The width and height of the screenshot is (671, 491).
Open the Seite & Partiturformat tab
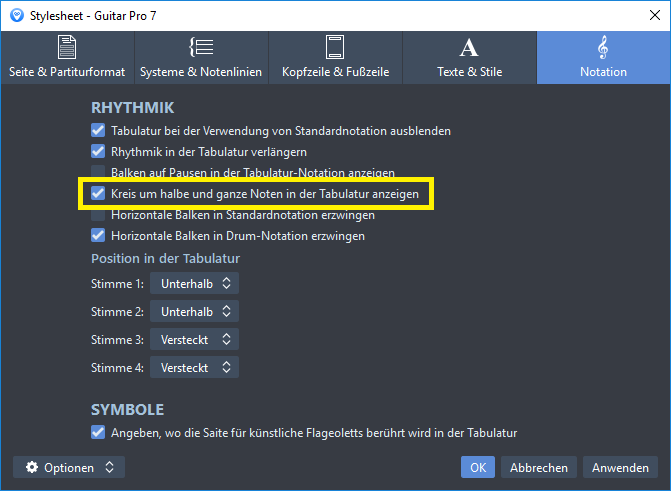click(x=67, y=57)
